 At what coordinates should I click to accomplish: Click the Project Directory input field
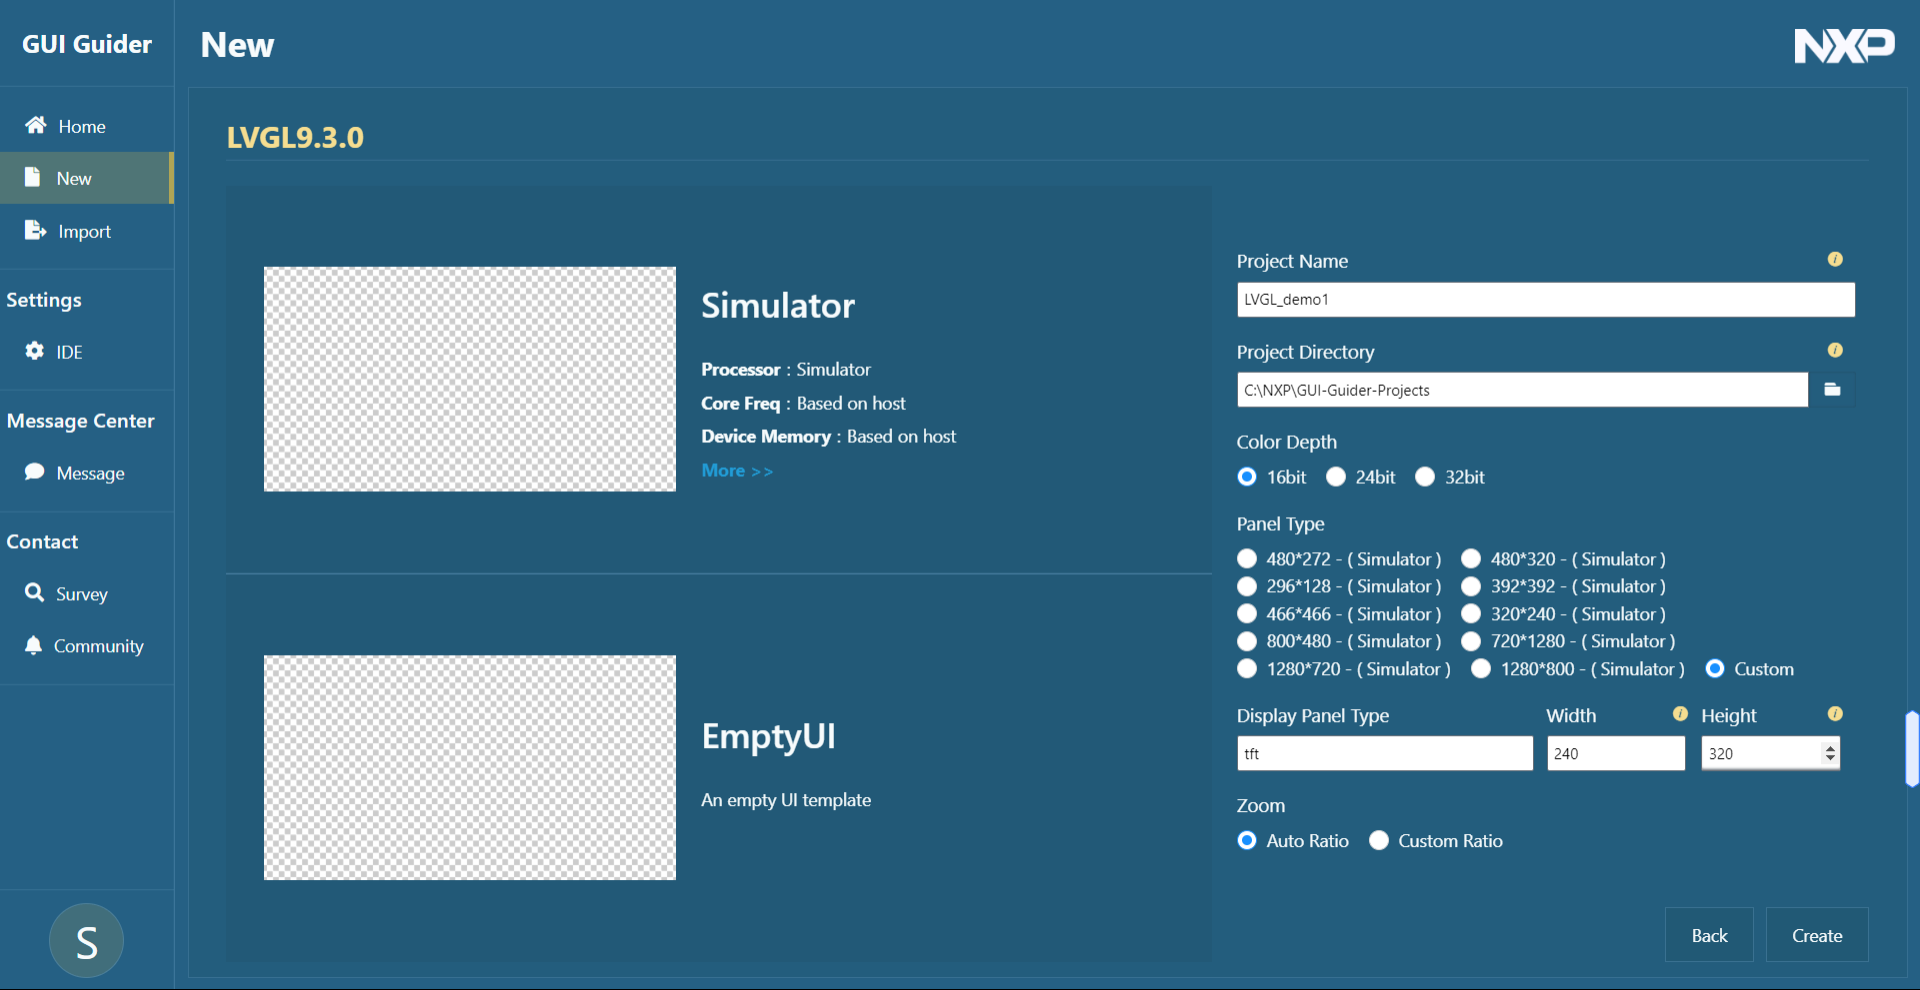click(x=1522, y=390)
